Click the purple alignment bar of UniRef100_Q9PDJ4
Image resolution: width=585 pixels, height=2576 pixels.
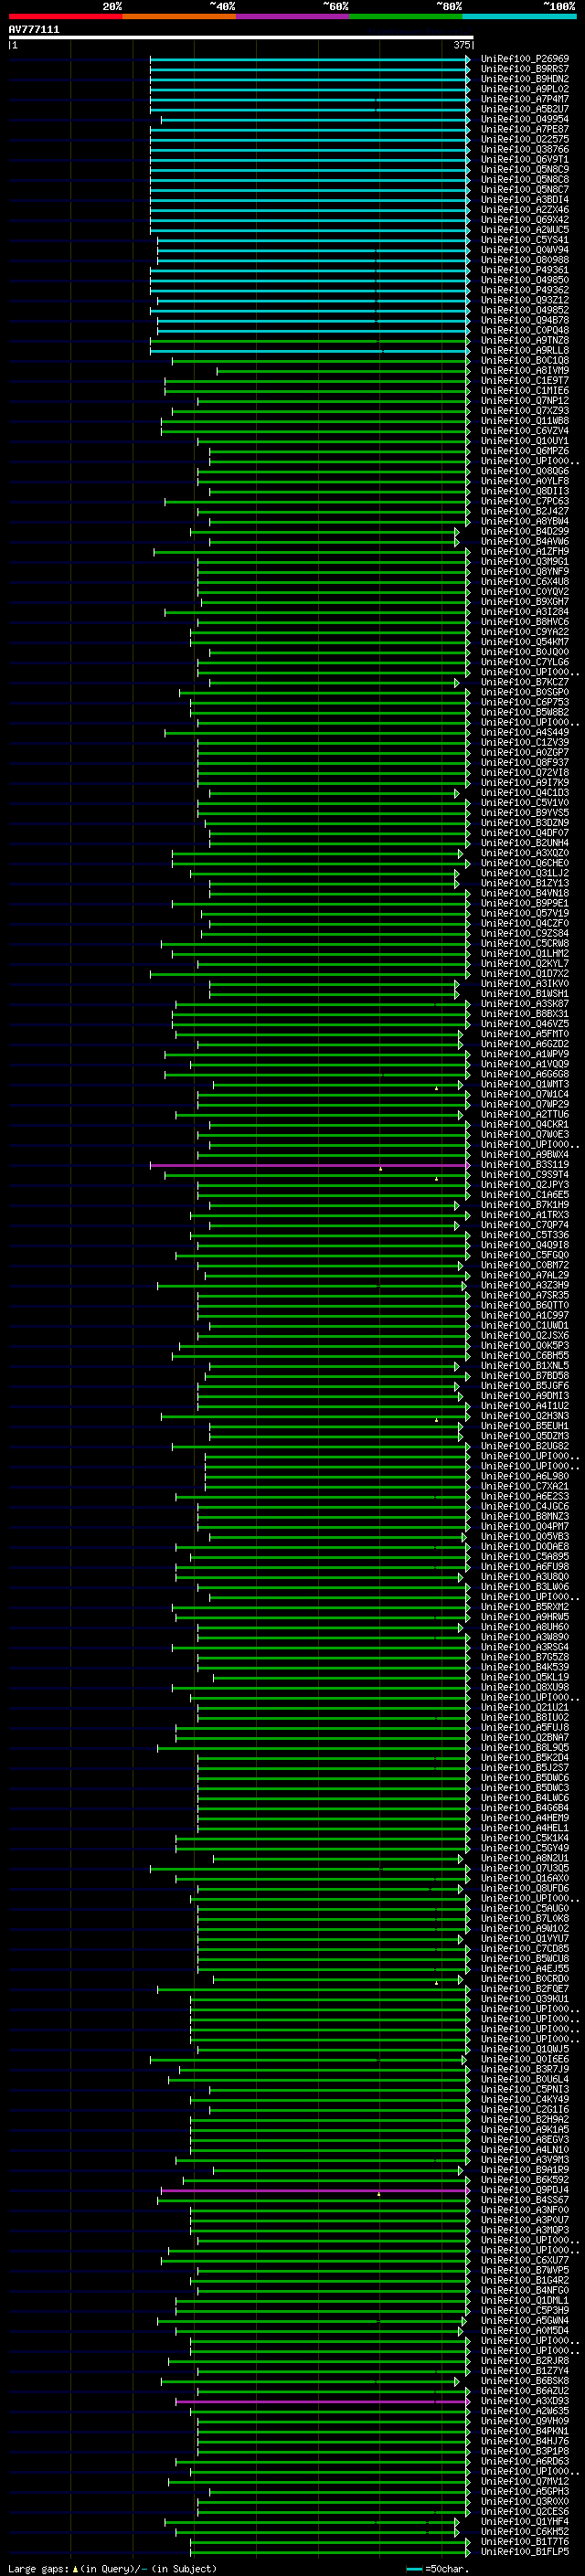[315, 2190]
